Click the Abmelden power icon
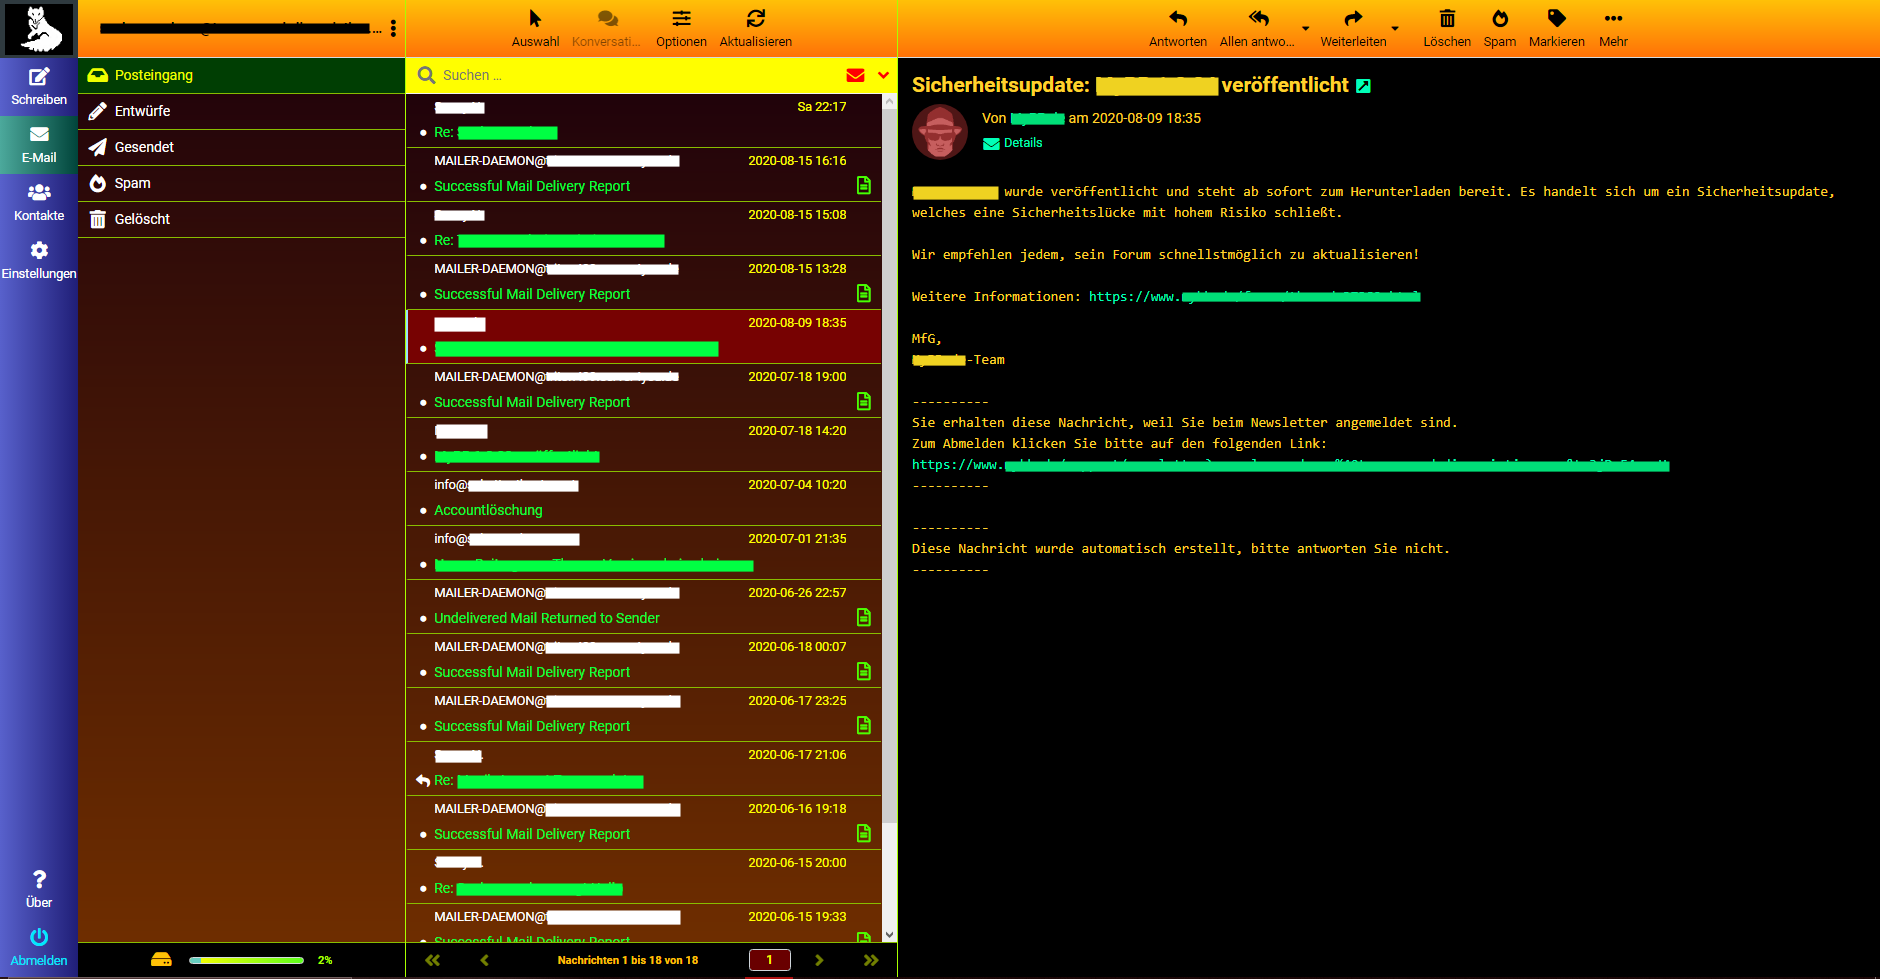Image resolution: width=1880 pixels, height=979 pixels. coord(39,938)
